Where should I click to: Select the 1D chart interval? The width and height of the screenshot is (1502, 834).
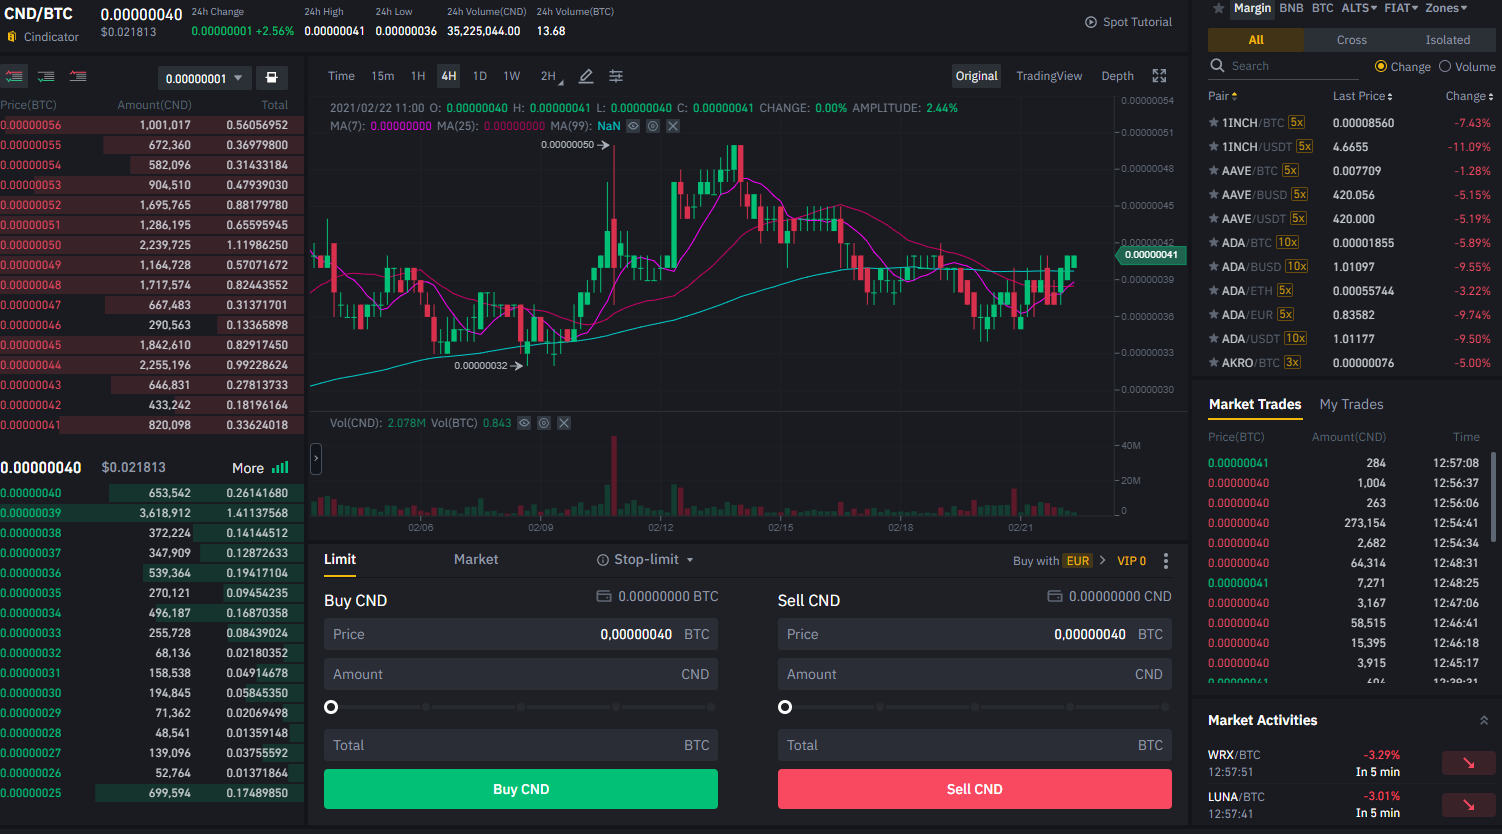(479, 76)
